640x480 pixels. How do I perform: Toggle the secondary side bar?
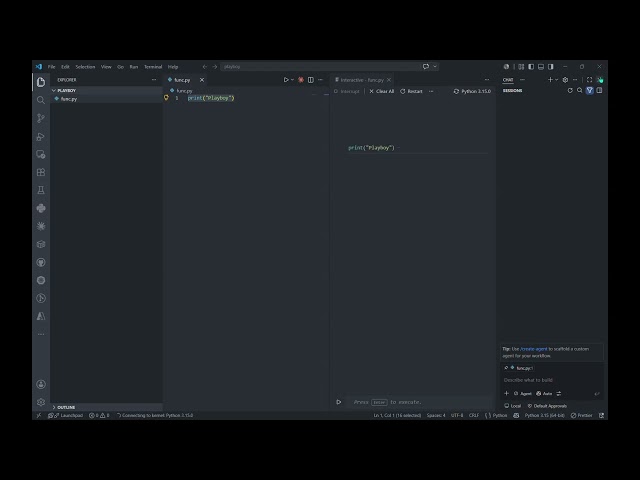[x=551, y=67]
